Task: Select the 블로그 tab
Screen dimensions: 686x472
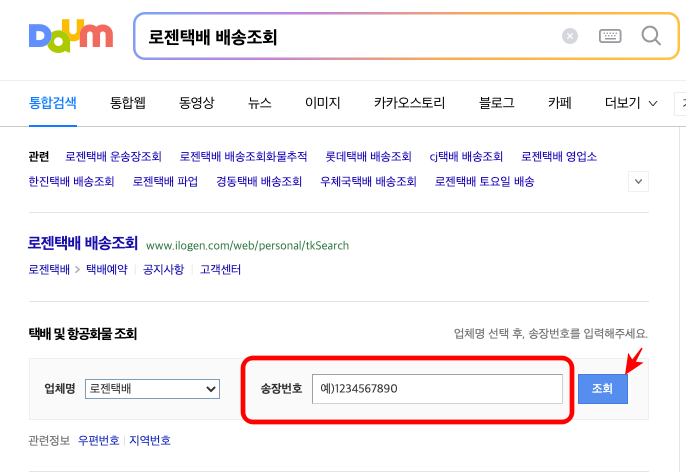Action: coord(496,103)
